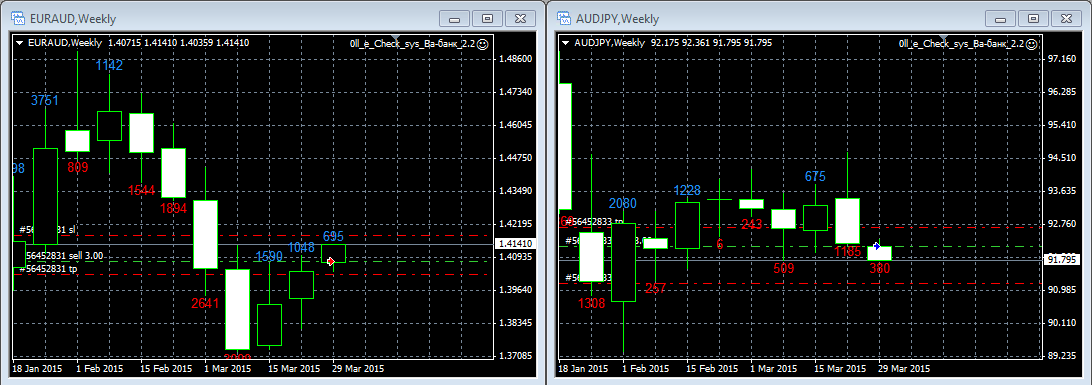Click blue value 1228 on AUDJPY chart
Viewport: 1092px width, 385px height.
[687, 190]
